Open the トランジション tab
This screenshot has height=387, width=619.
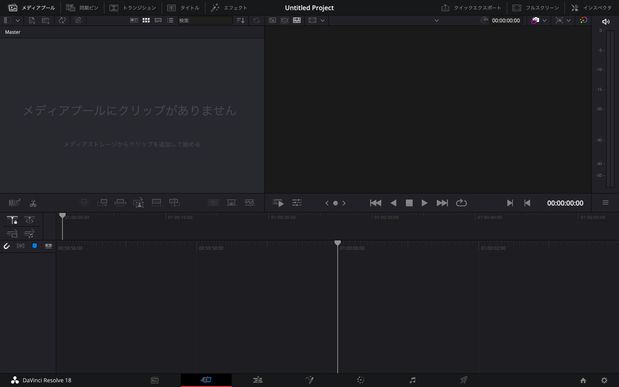133,8
